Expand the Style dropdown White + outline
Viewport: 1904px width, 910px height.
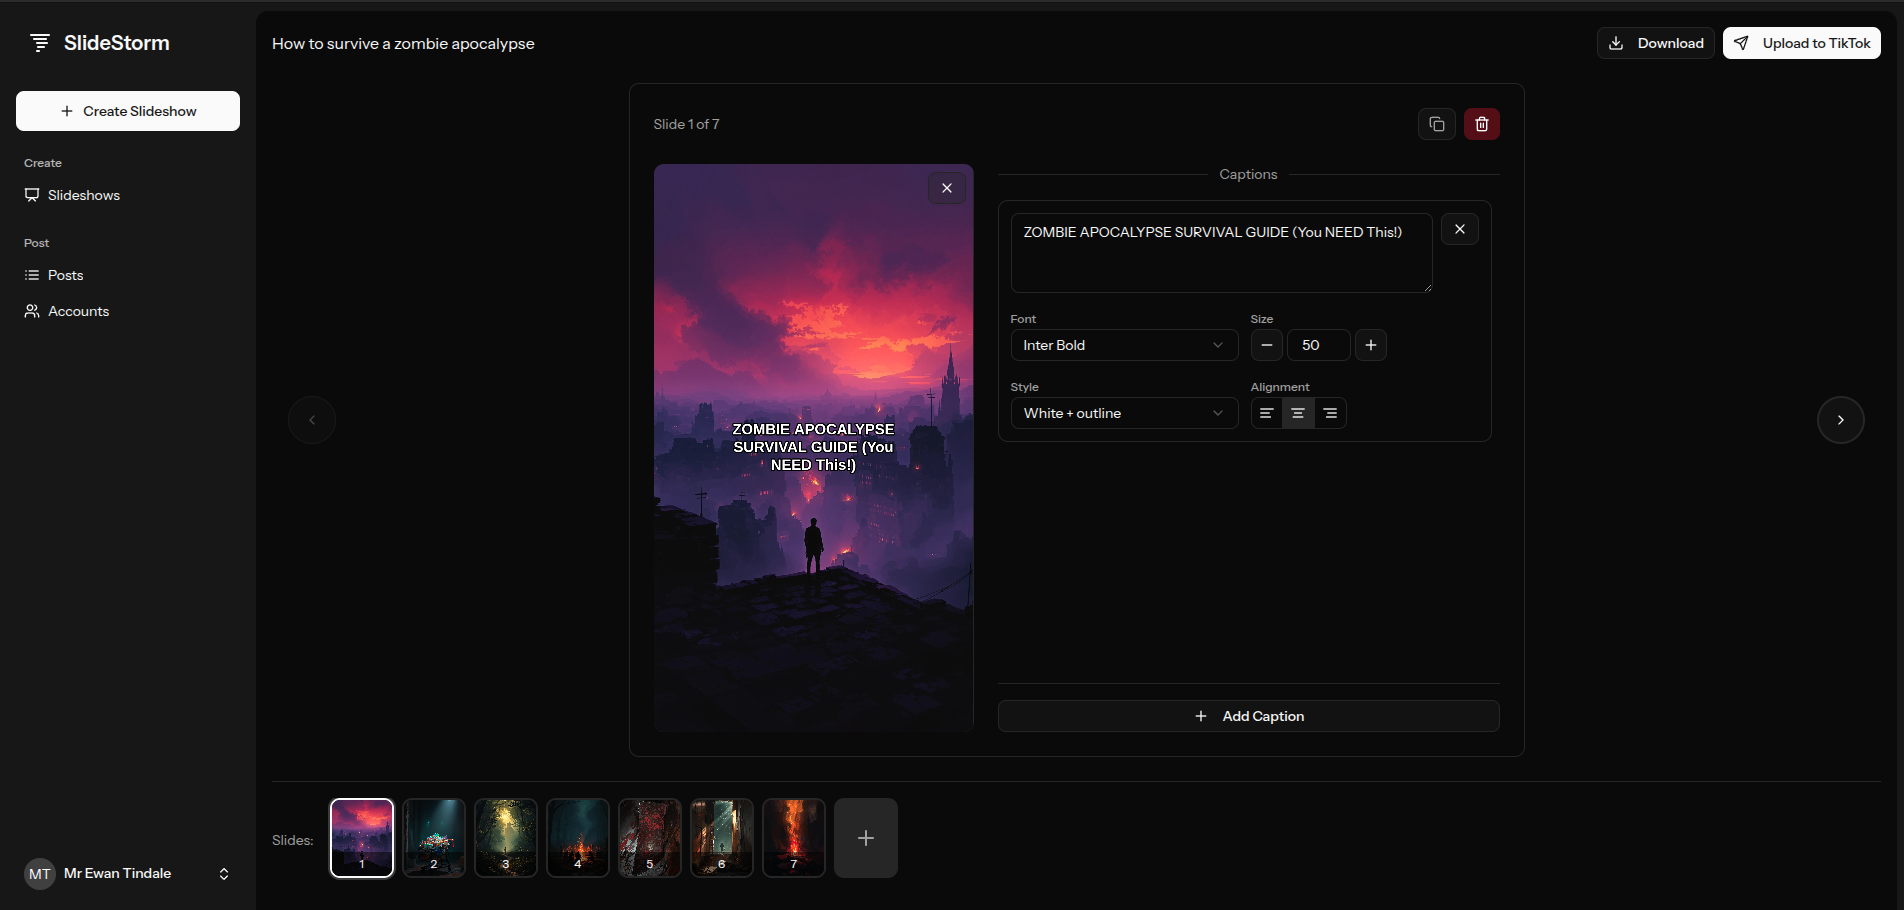[x=1123, y=413]
